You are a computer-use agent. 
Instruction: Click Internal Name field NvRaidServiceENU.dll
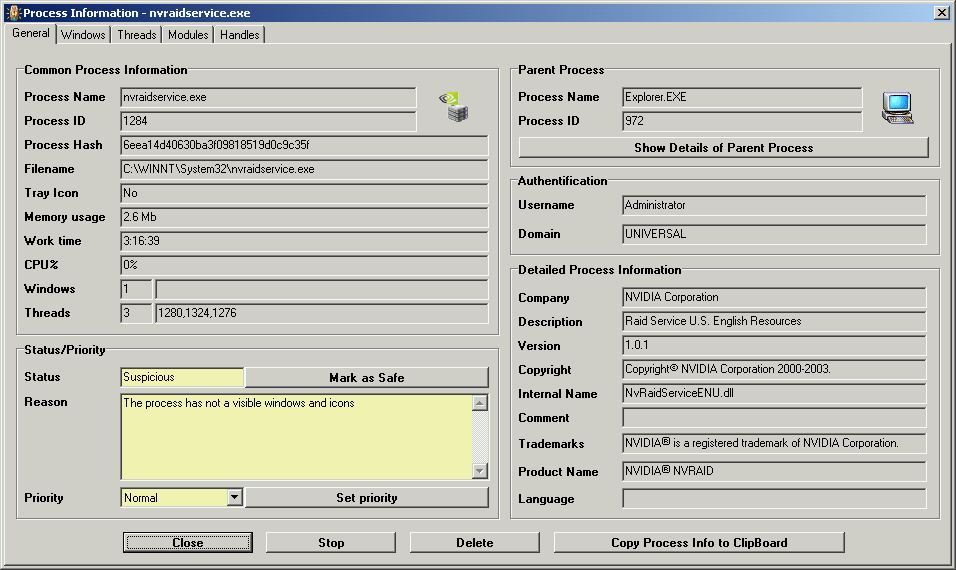tap(774, 393)
